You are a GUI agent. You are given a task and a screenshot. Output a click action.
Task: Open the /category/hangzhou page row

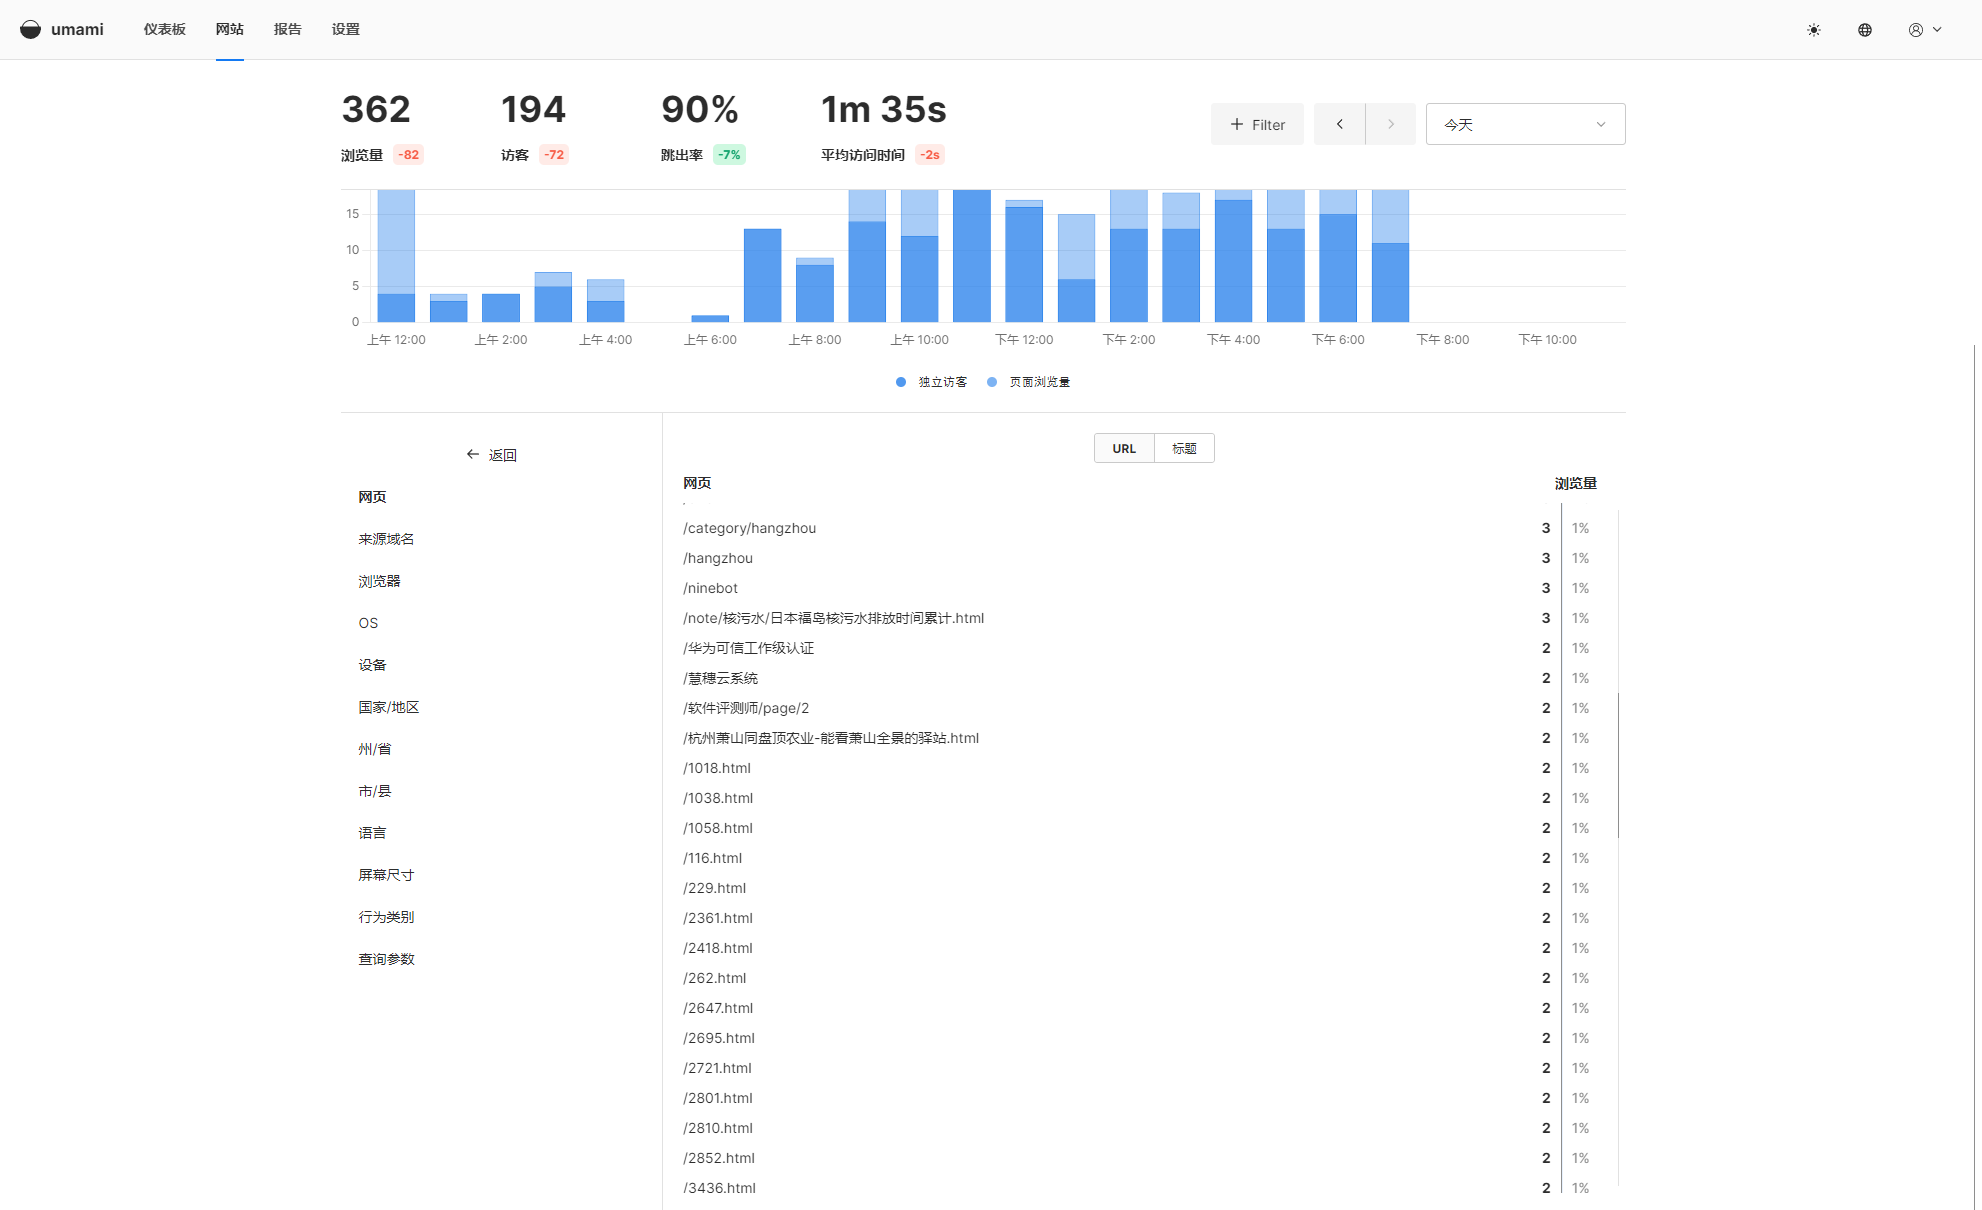tap(749, 528)
